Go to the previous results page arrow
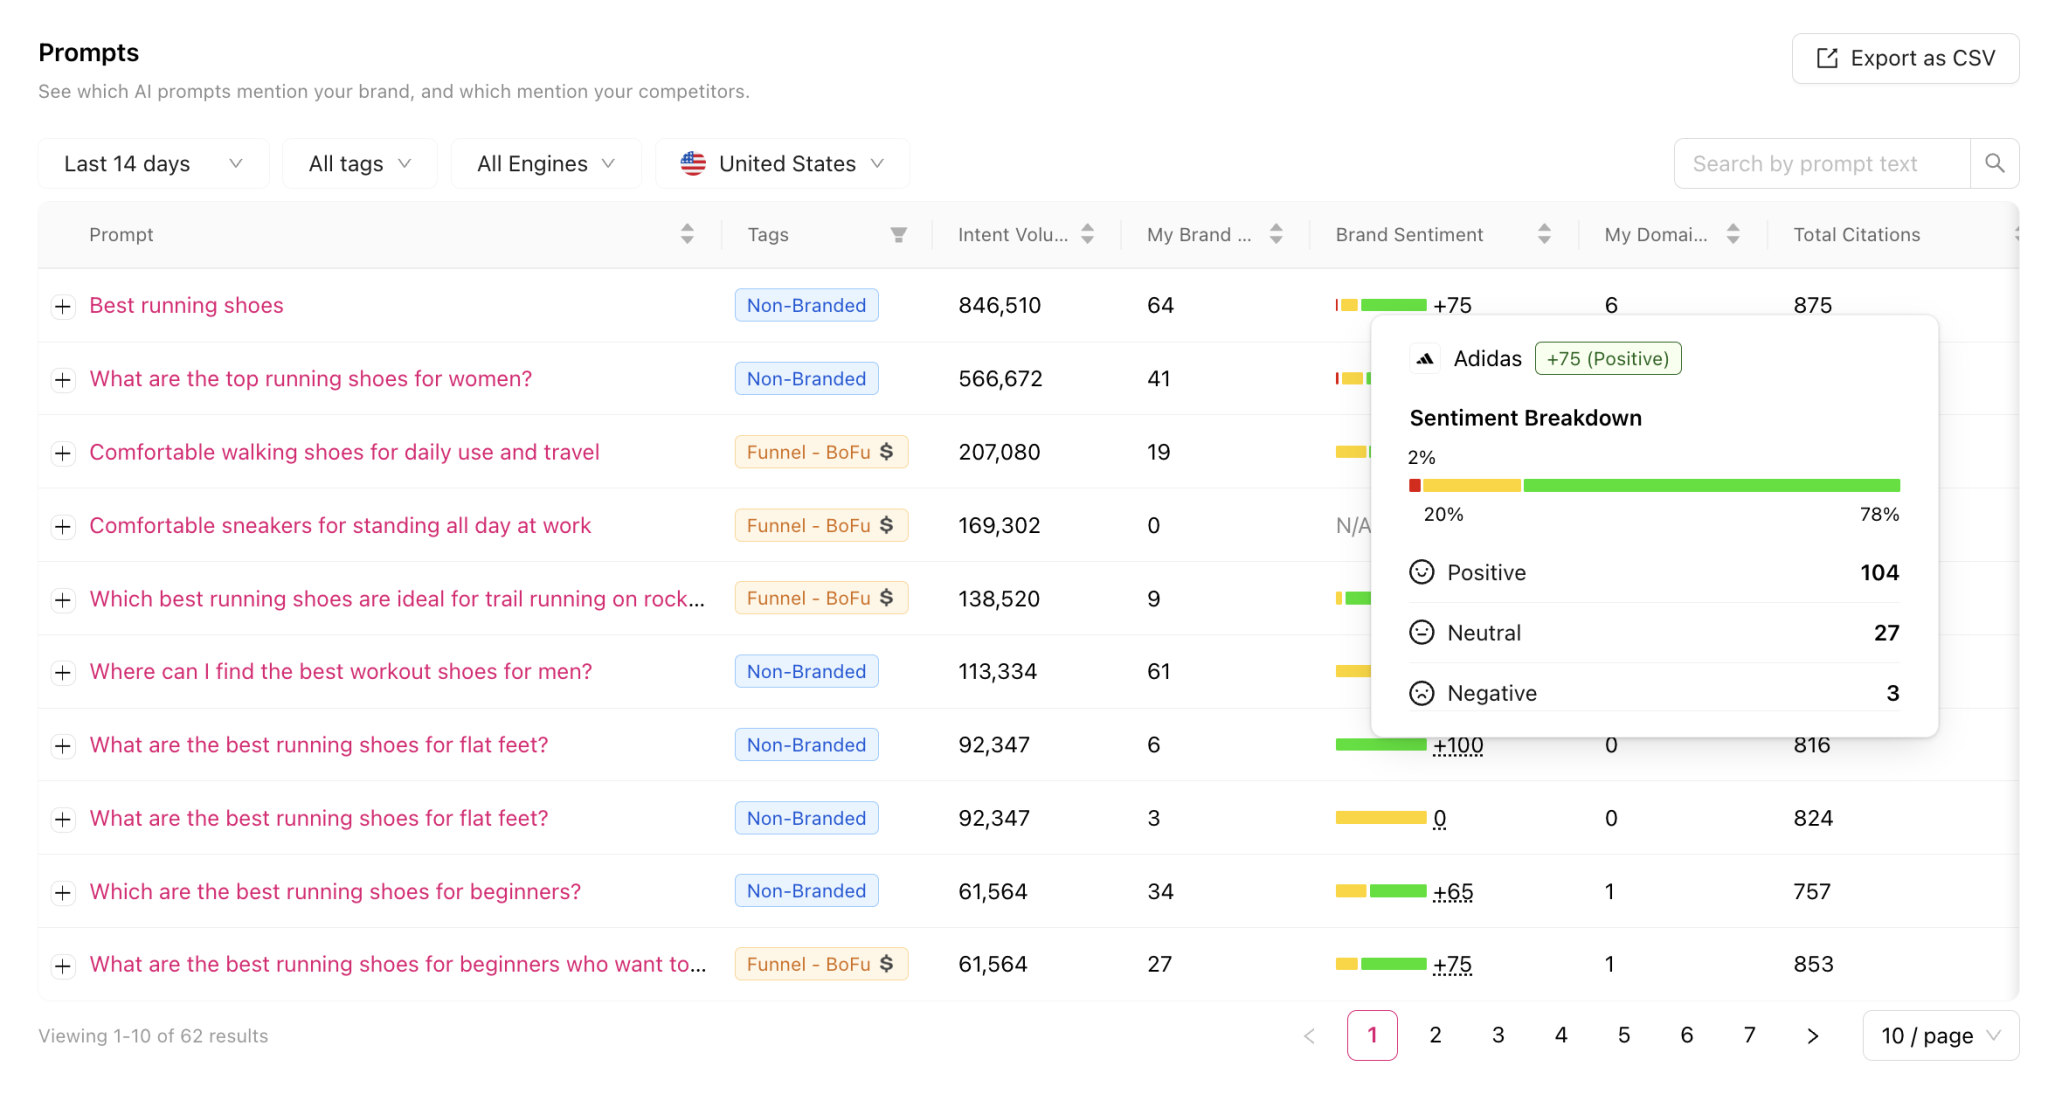This screenshot has height=1094, width=2048. click(x=1309, y=1036)
